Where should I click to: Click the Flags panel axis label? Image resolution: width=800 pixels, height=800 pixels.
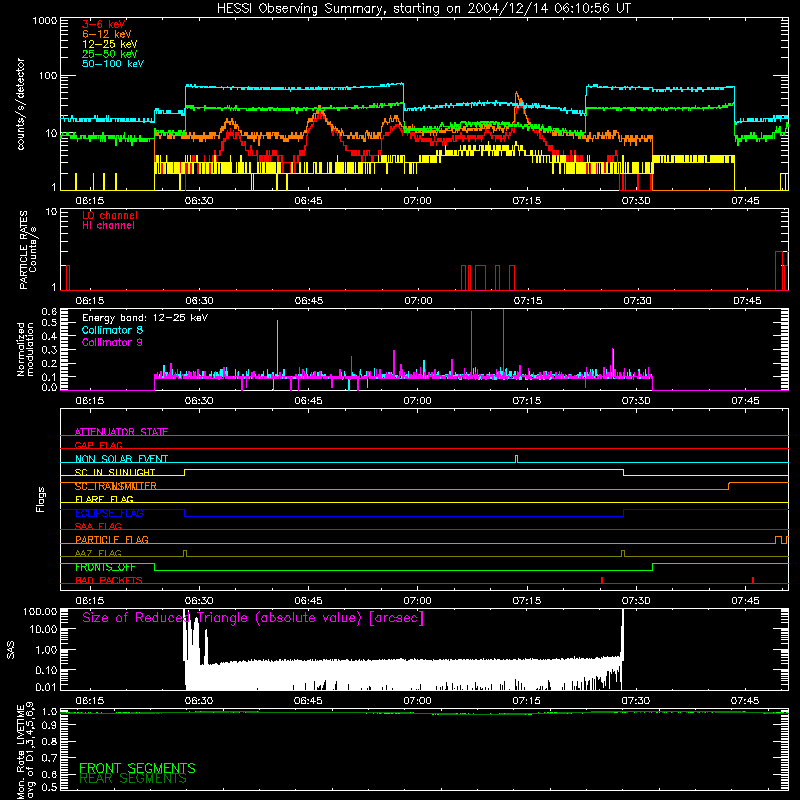pos(41,499)
